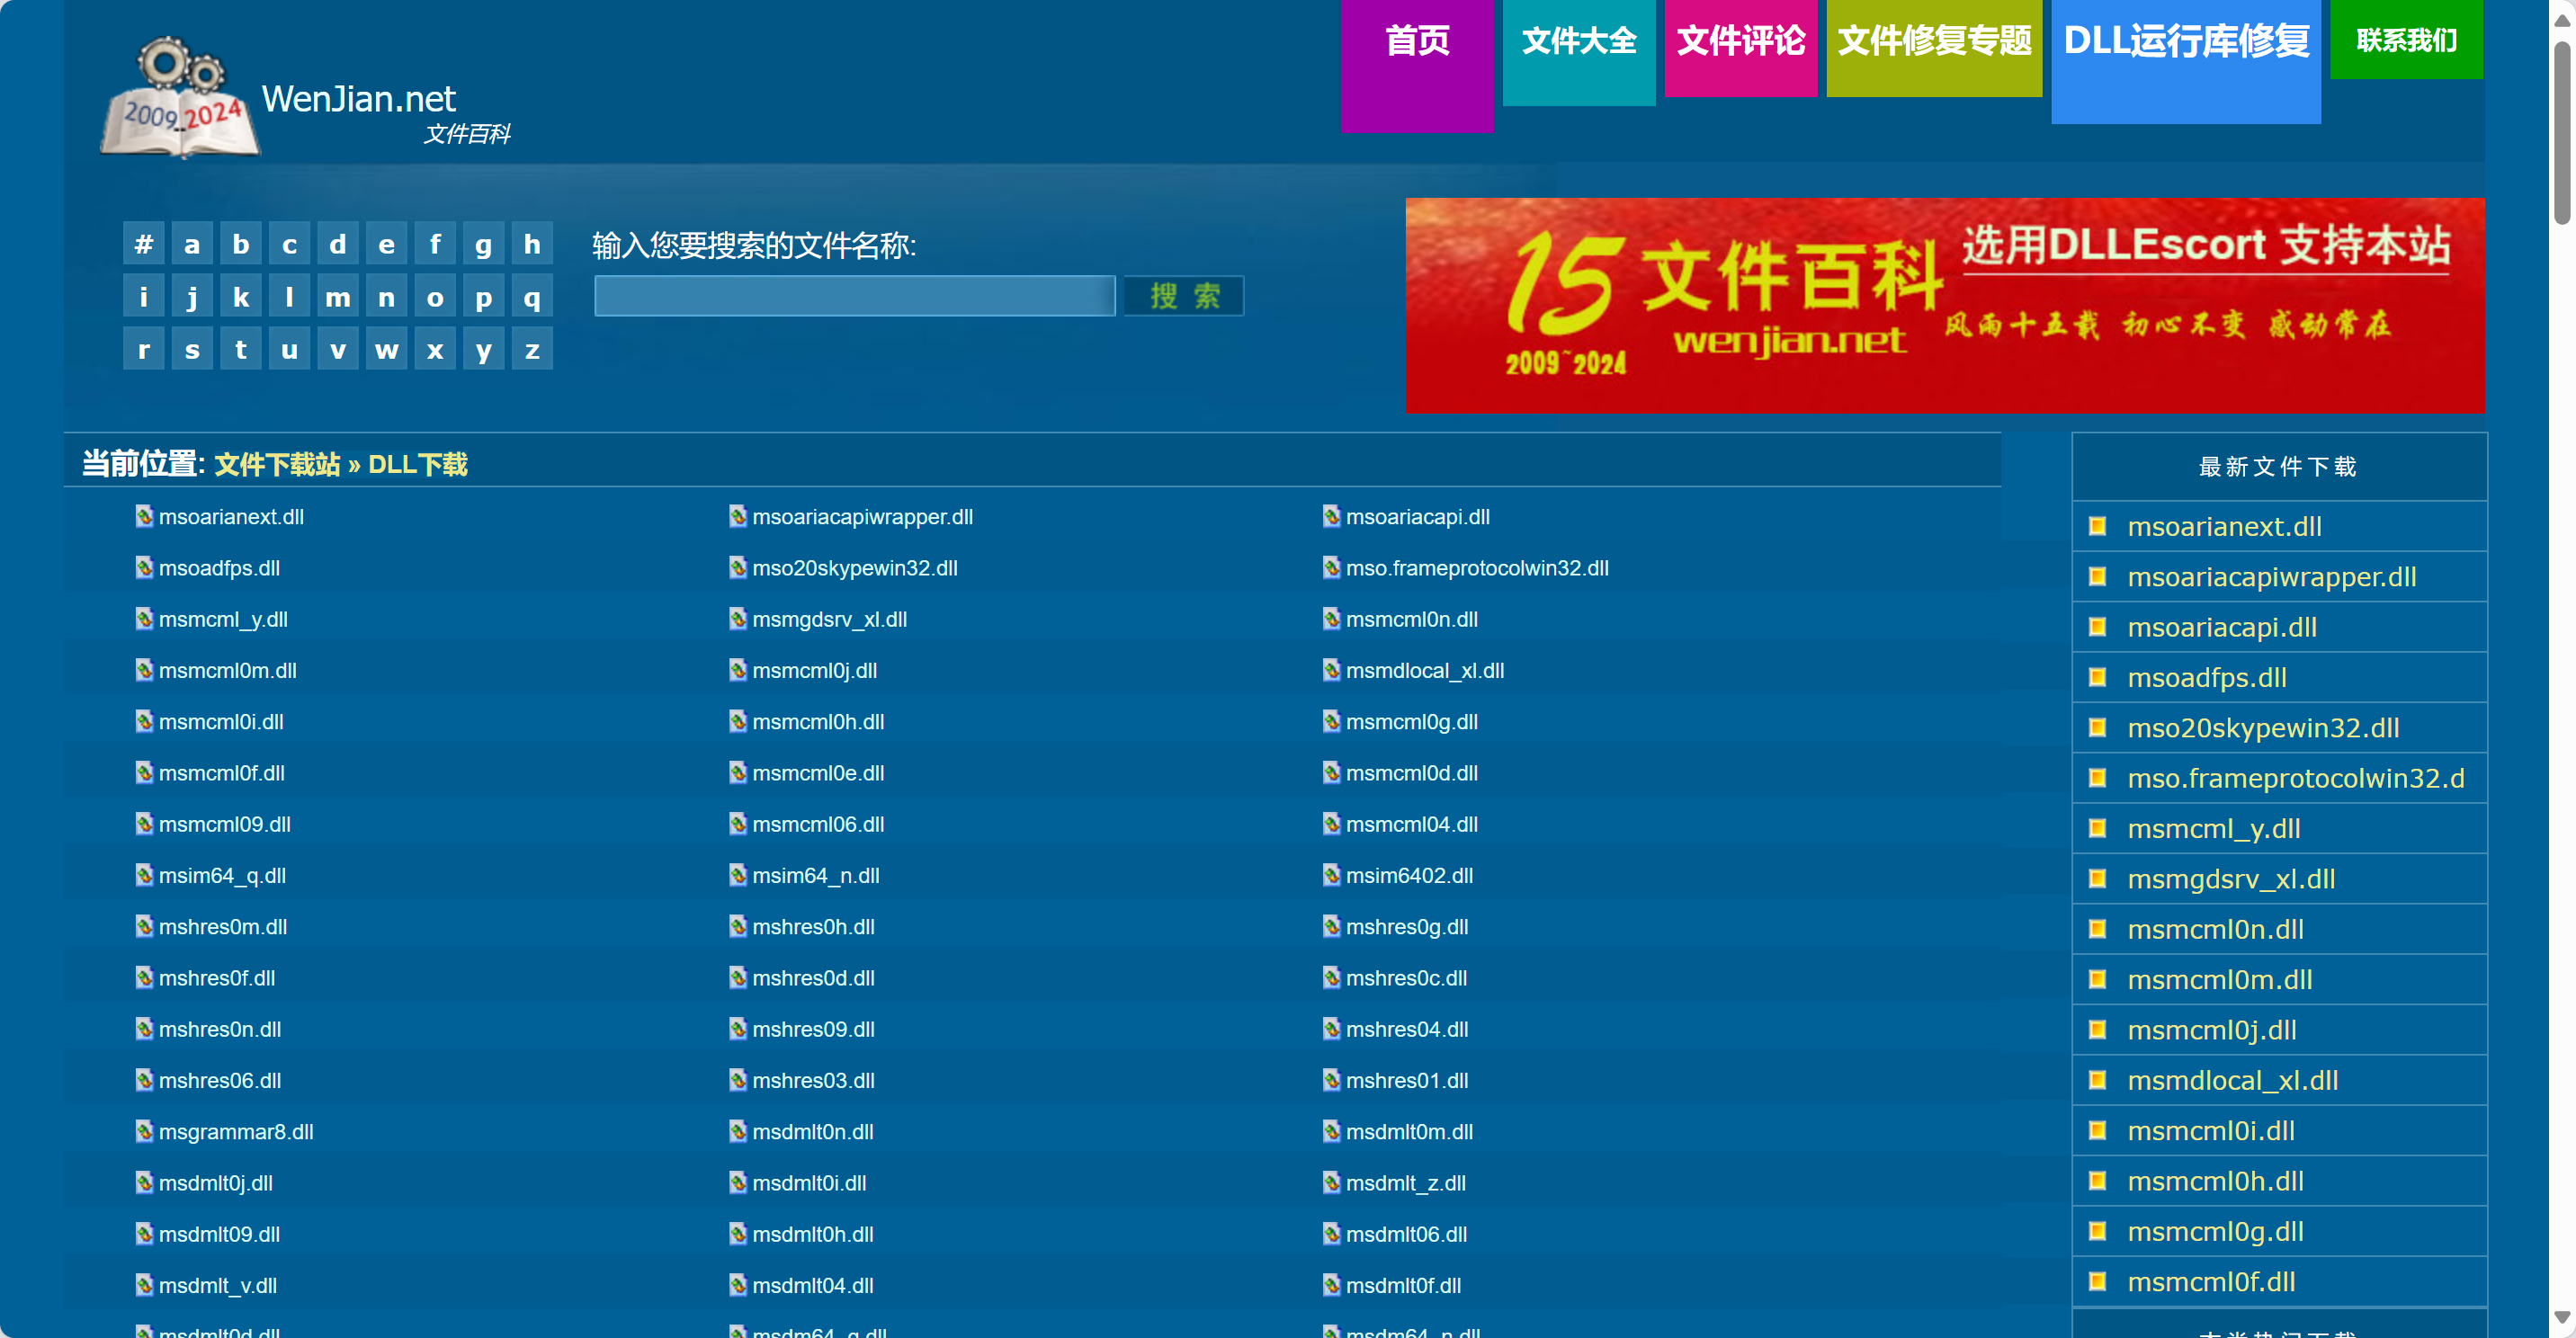Click the scrollbar down arrow
2576x1338 pixels.
click(2561, 1317)
